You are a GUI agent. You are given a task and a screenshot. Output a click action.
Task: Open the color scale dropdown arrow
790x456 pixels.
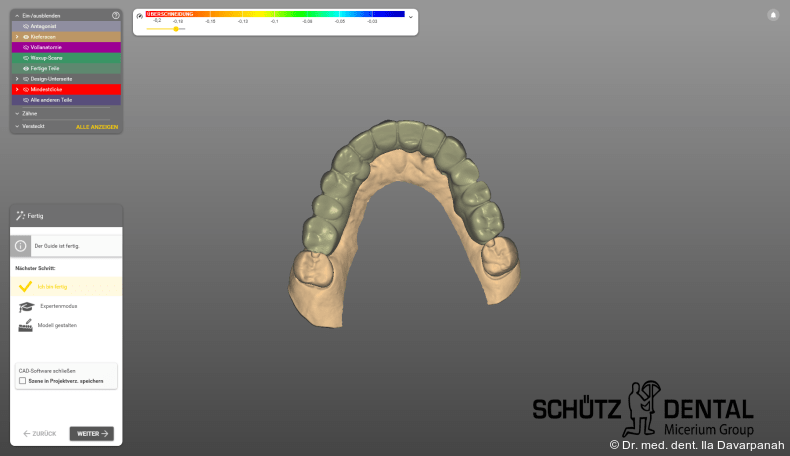tap(410, 17)
